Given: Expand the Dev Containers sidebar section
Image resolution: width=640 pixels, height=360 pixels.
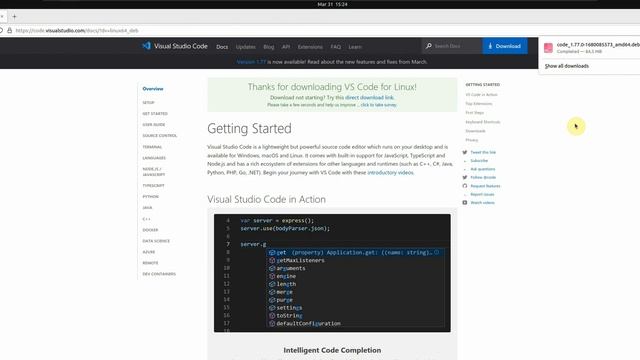Looking at the screenshot, I should 159,274.
